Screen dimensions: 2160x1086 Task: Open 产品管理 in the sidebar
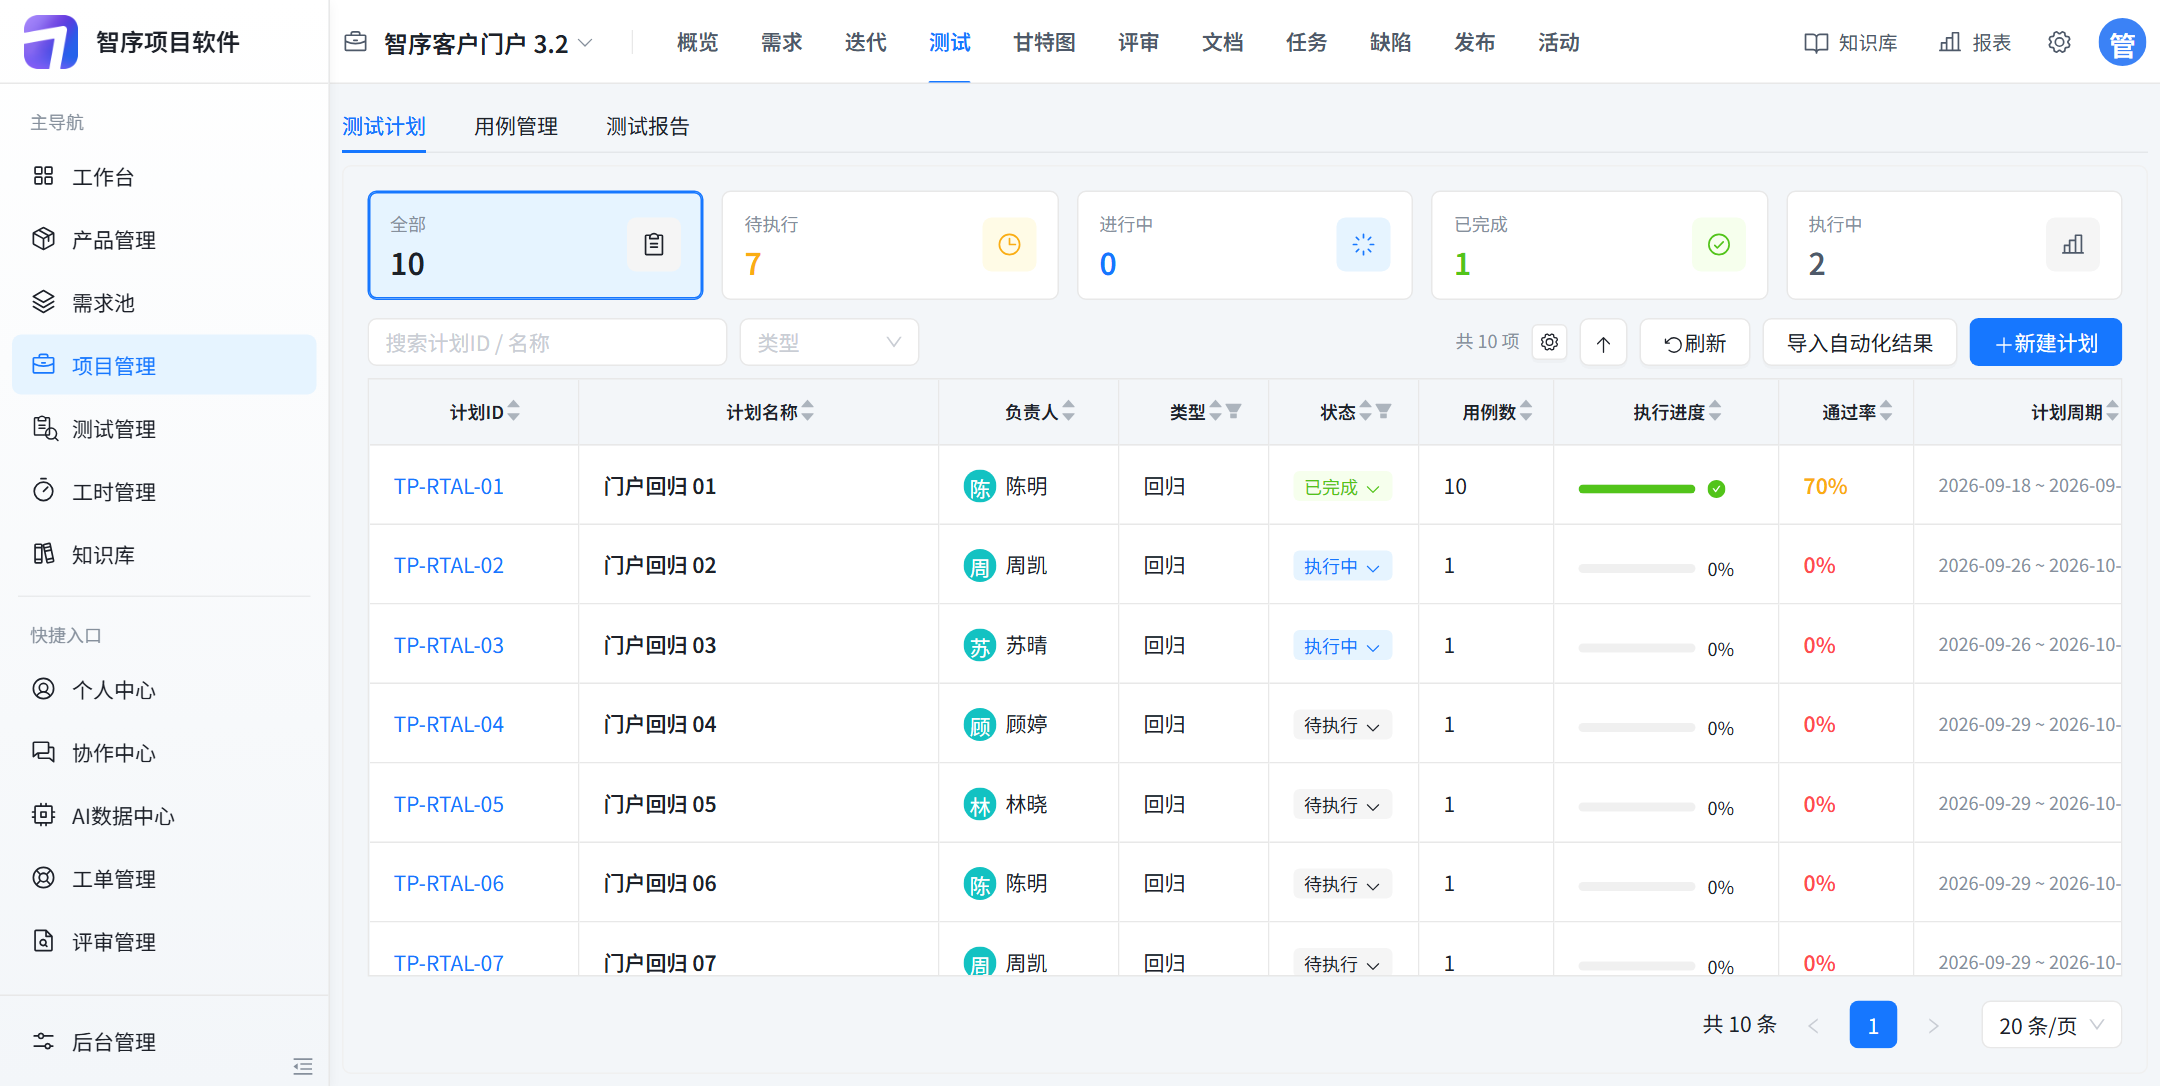click(164, 240)
